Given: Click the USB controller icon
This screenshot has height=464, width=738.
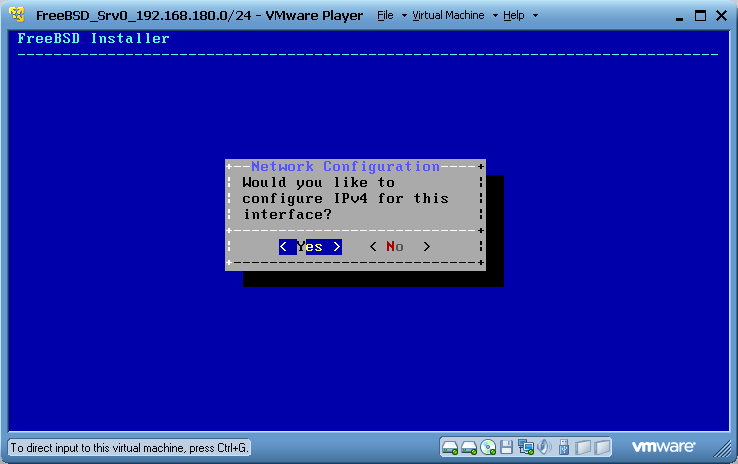Looking at the screenshot, I should point(563,447).
